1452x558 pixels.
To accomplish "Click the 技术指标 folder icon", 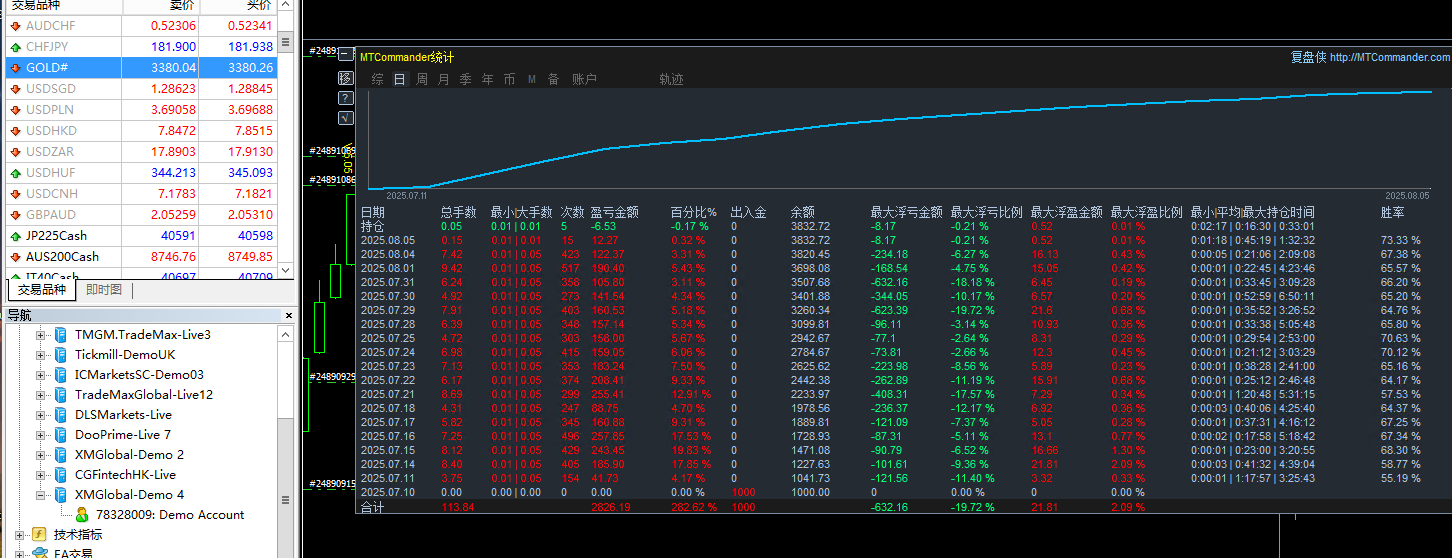I will click(39, 534).
